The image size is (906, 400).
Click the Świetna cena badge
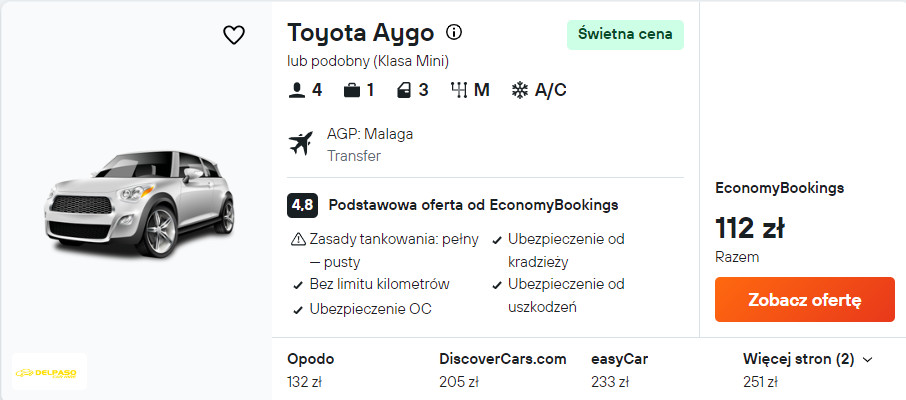point(625,34)
